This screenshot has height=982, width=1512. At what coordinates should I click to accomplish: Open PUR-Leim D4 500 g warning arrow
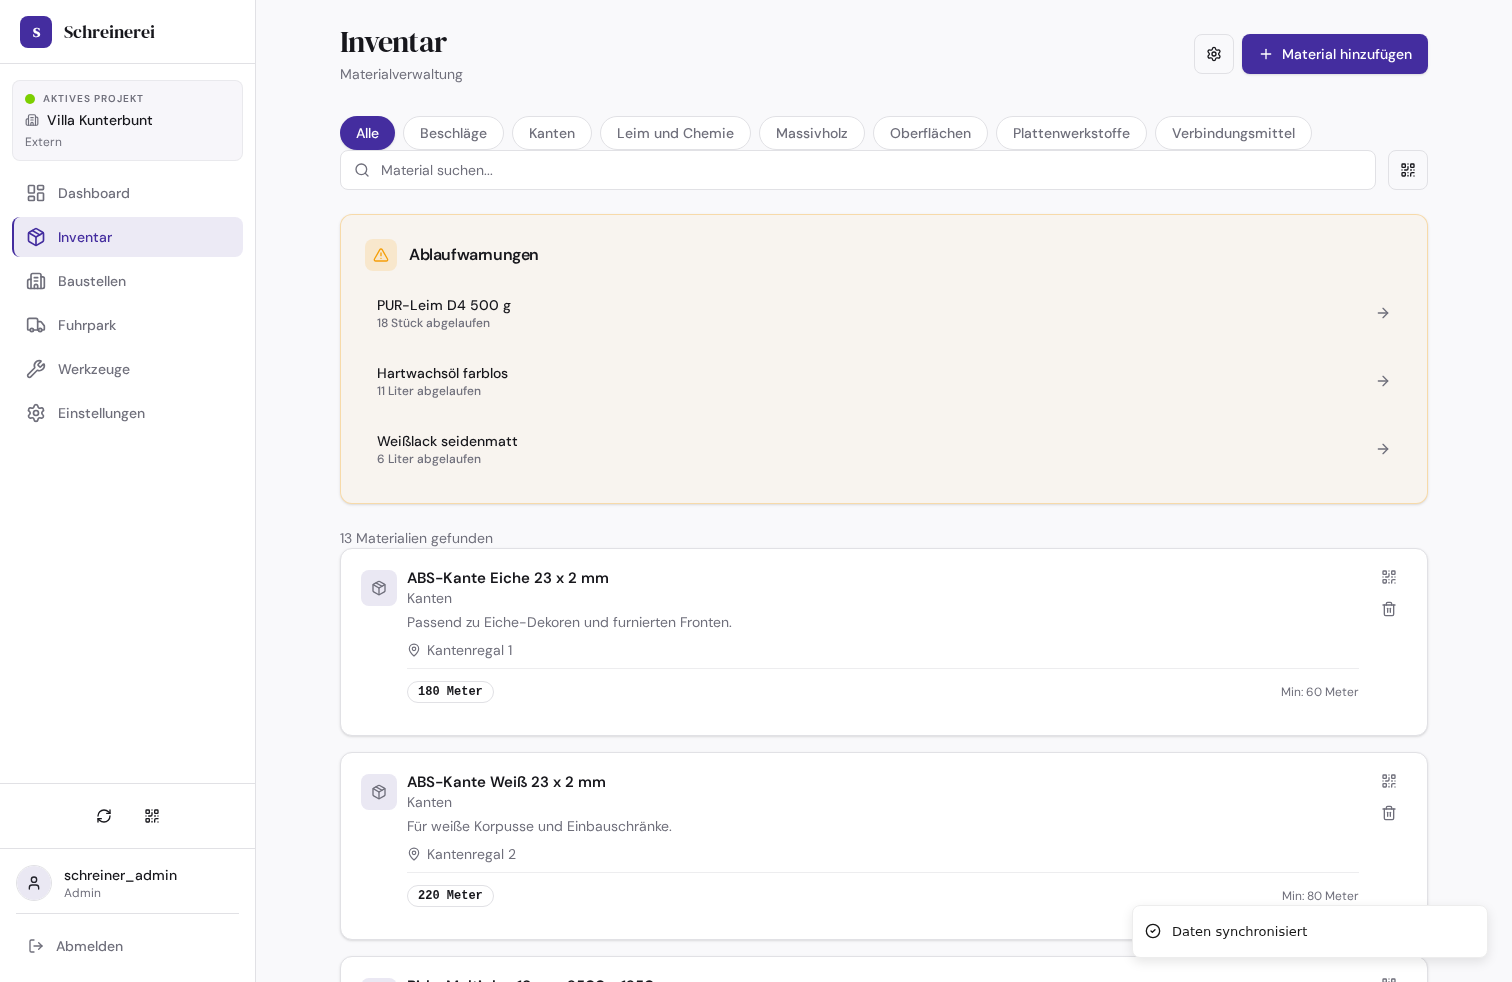tap(1383, 313)
